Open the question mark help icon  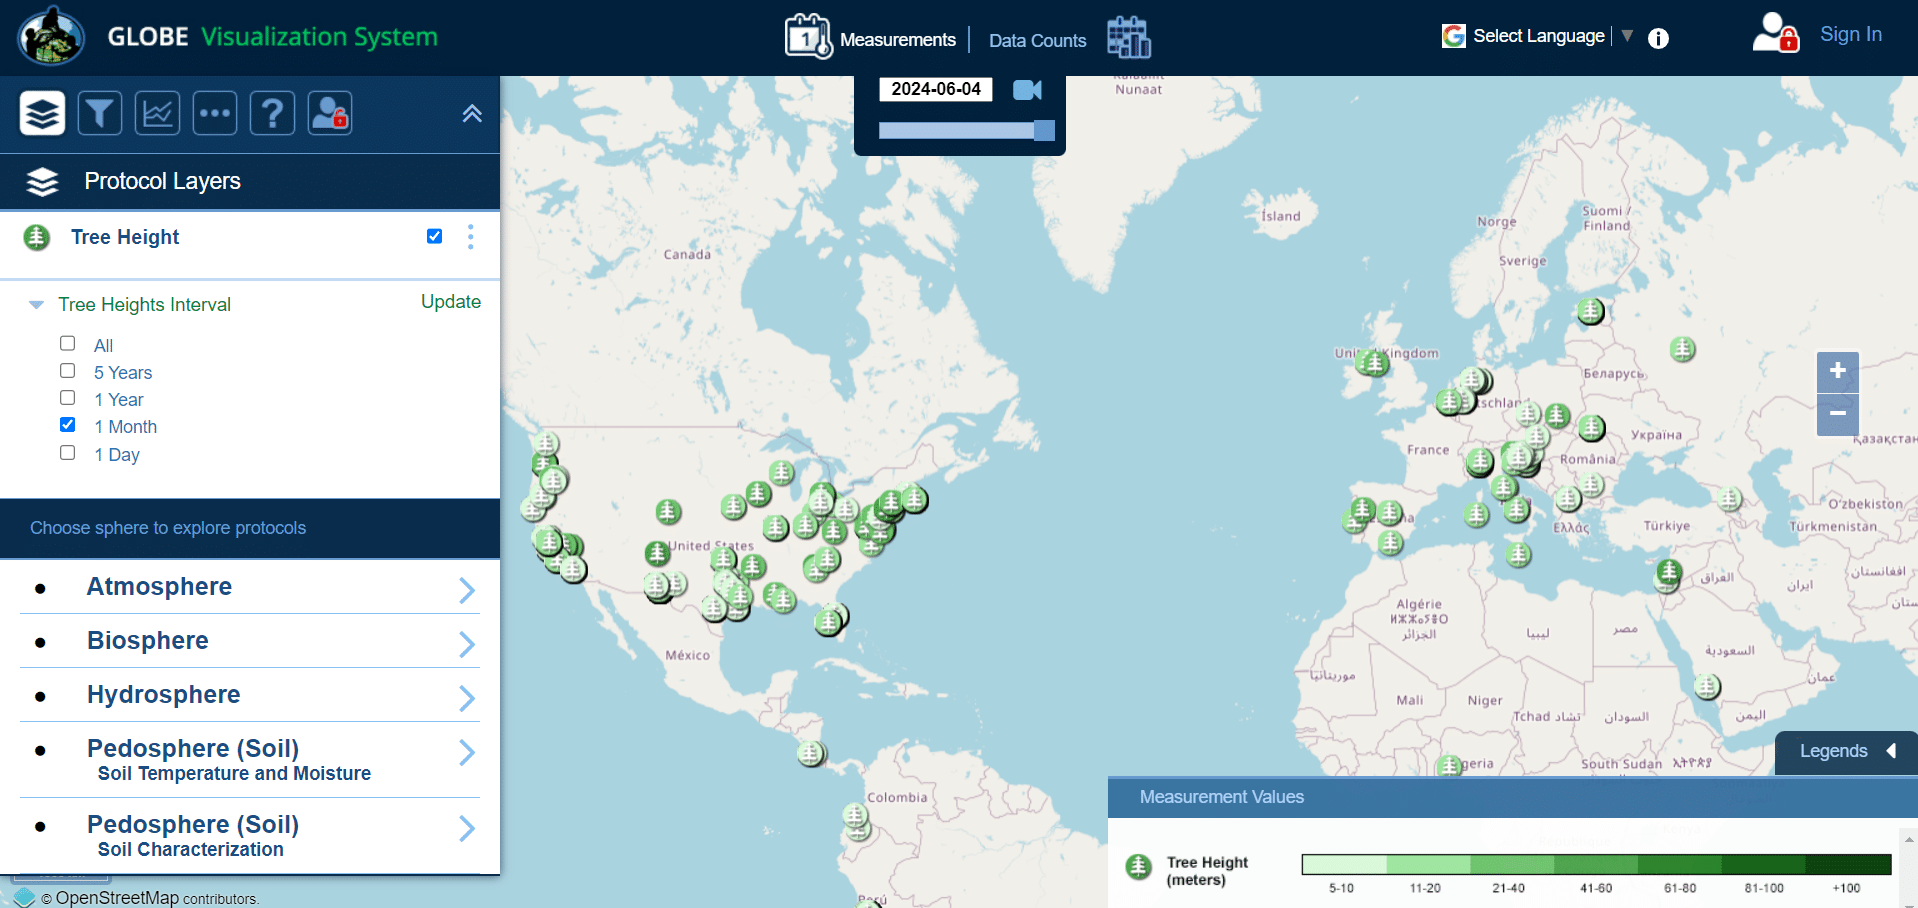click(x=272, y=113)
